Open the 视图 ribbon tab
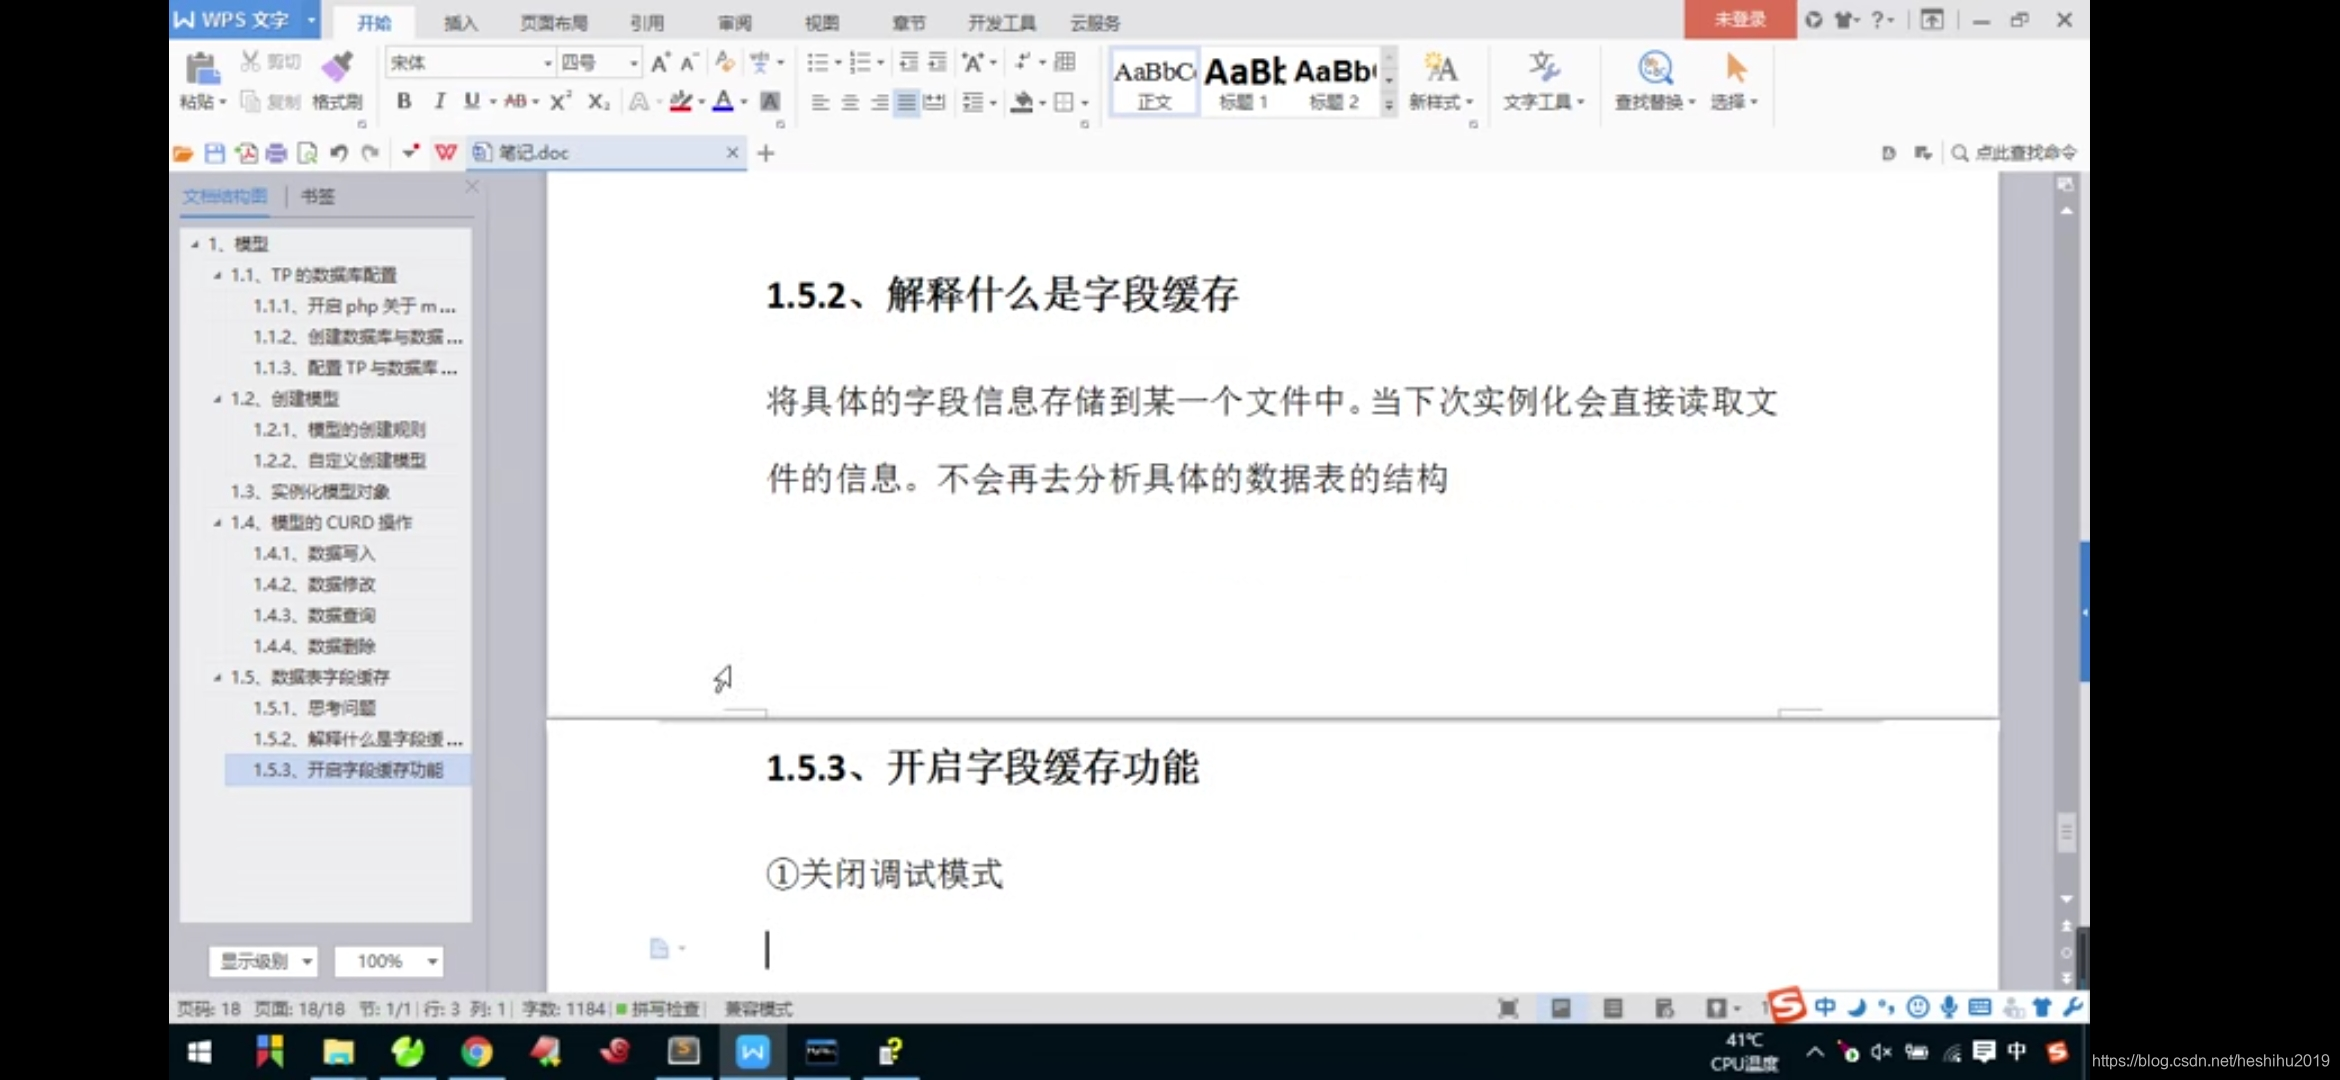 pyautogui.click(x=821, y=22)
